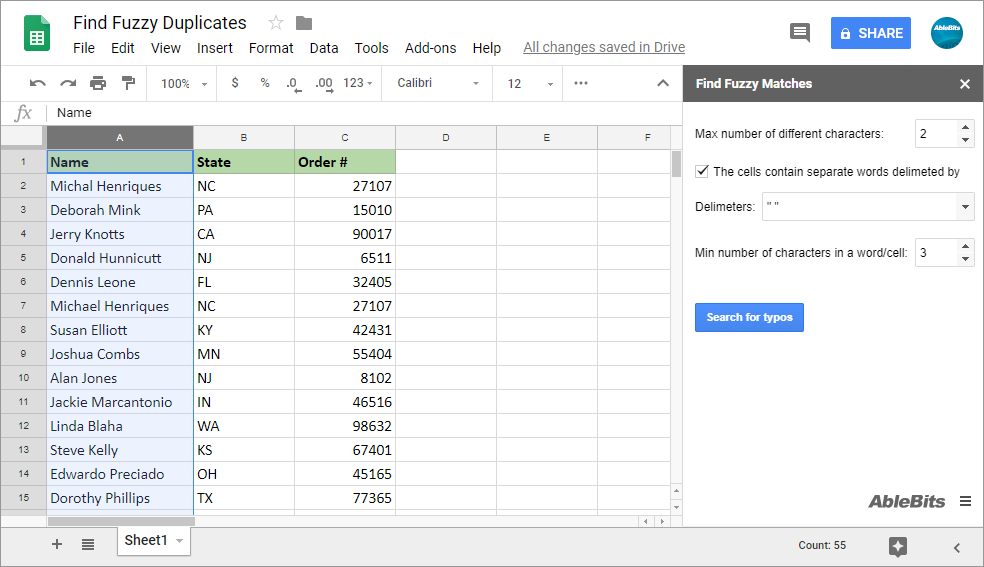Add a new sheet with plus icon
984x567 pixels.
click(56, 544)
